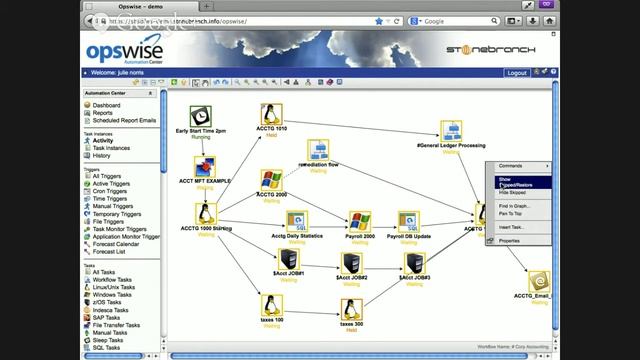Choose Hide Skipped menu entry
This screenshot has width=640, height=360.
coord(523,193)
